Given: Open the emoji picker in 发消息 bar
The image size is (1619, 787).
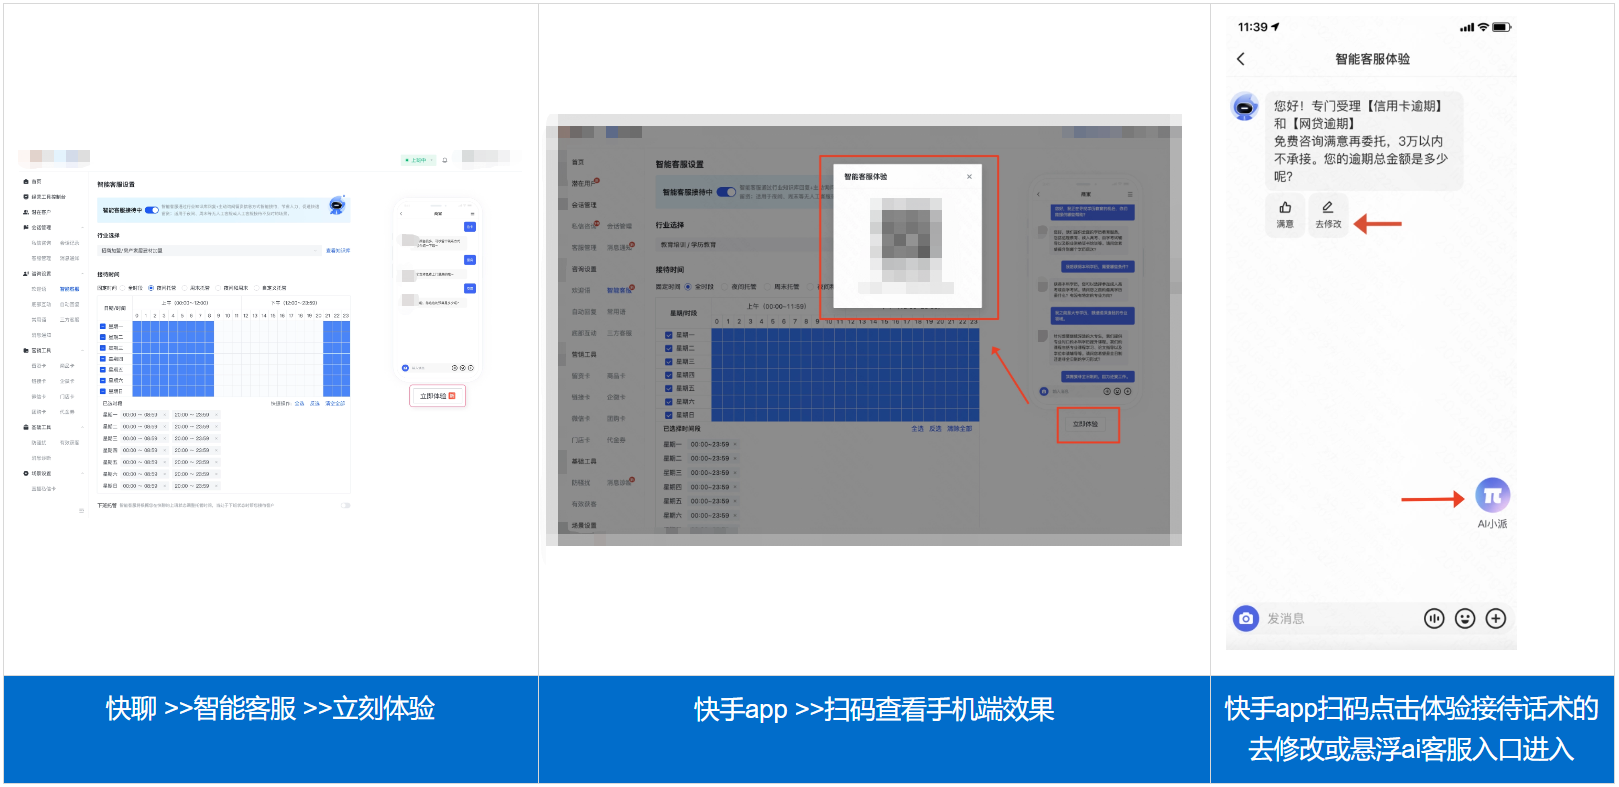Looking at the screenshot, I should (1465, 619).
